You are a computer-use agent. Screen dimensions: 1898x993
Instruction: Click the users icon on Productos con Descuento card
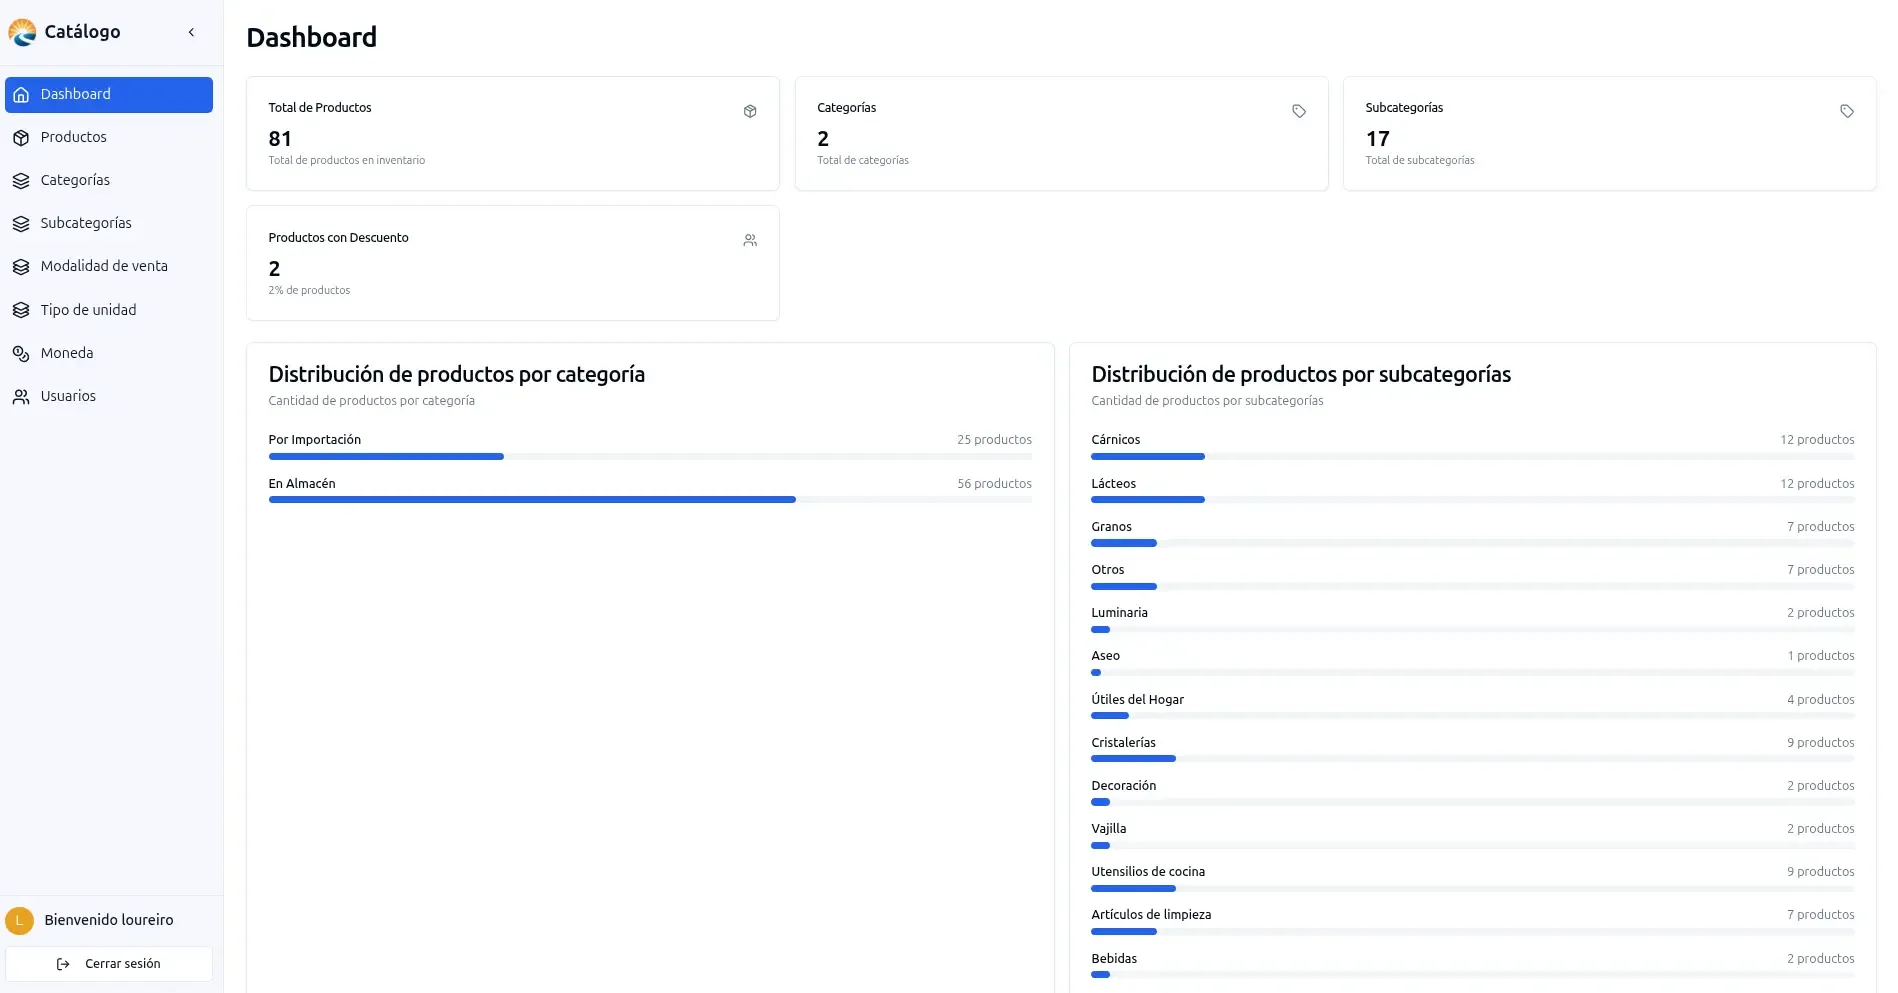point(750,240)
